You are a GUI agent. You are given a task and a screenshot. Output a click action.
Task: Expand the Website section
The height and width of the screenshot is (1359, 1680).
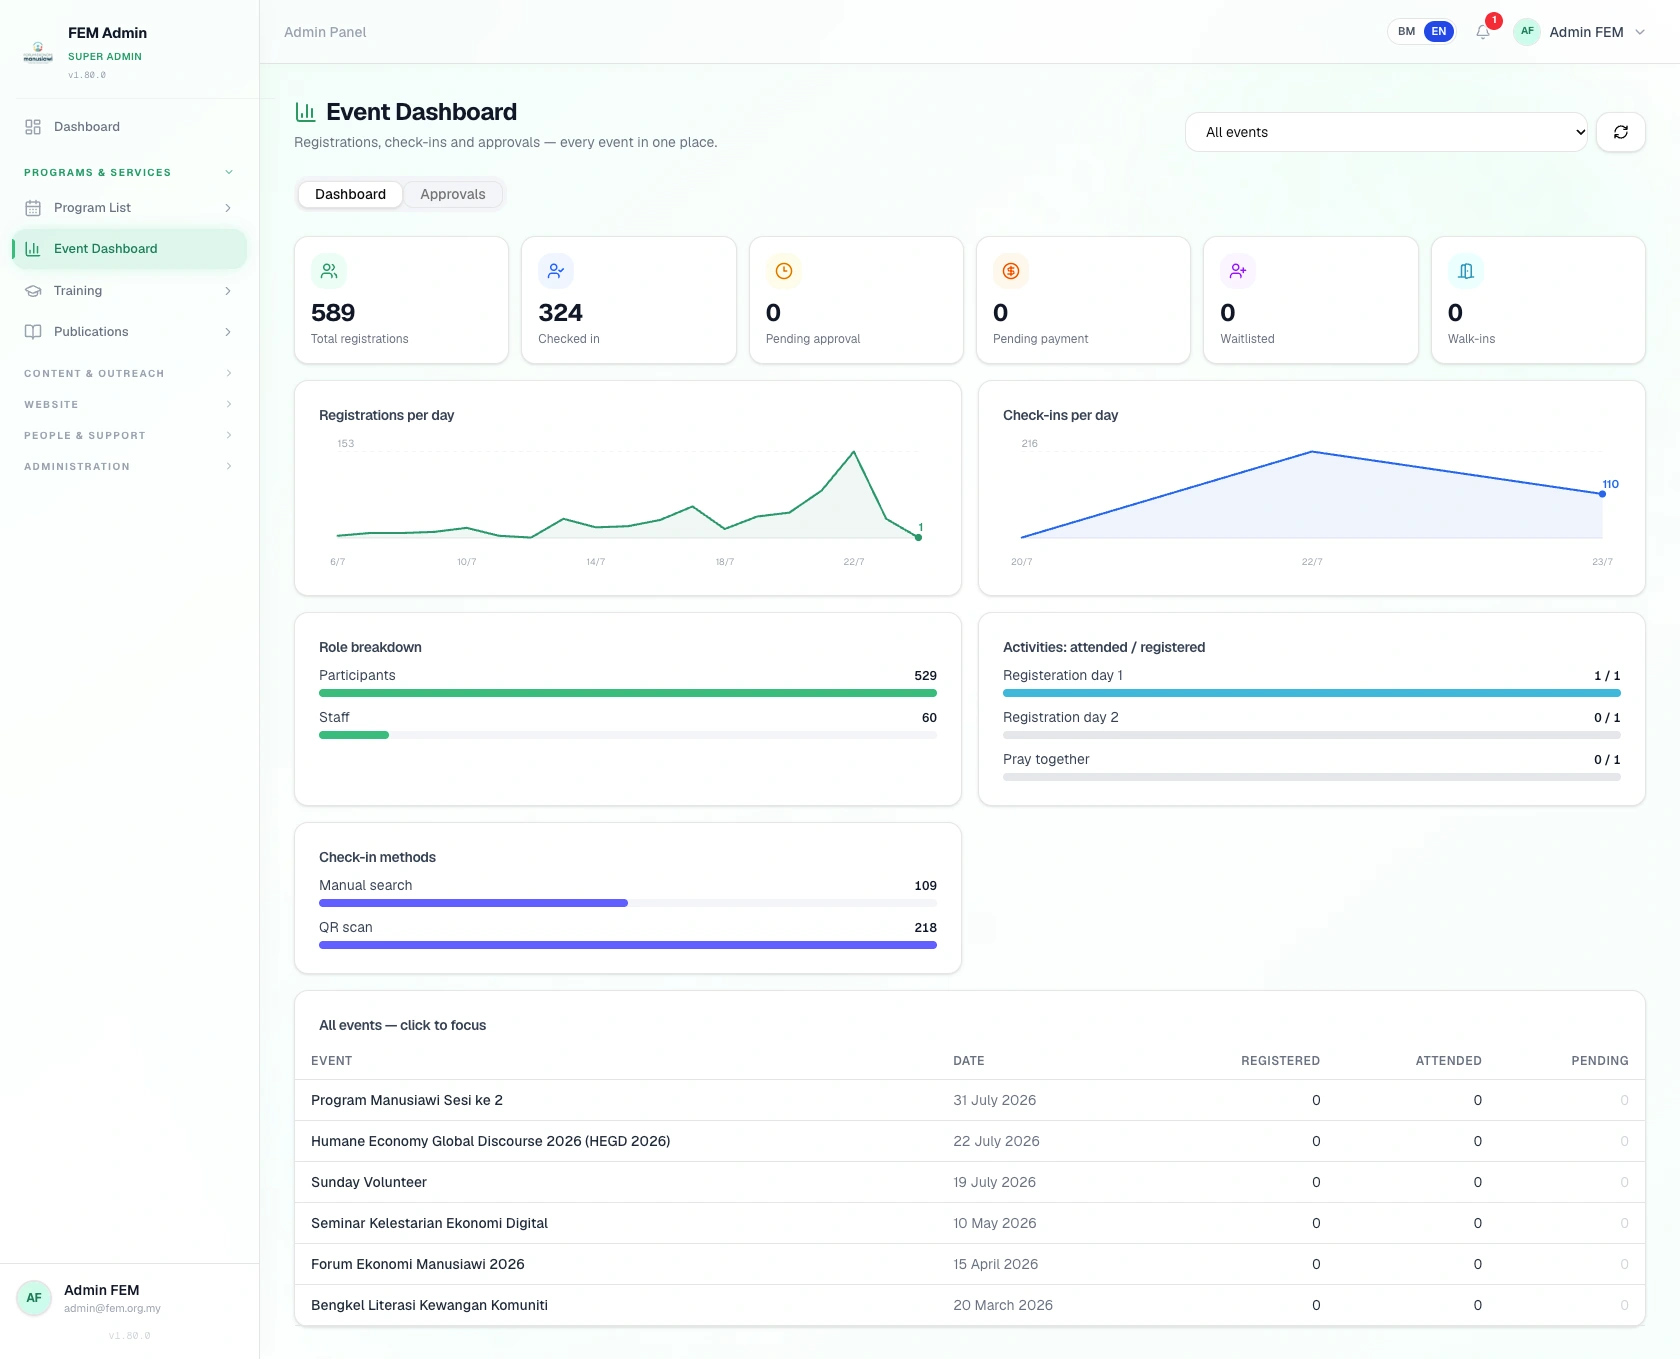(x=130, y=405)
